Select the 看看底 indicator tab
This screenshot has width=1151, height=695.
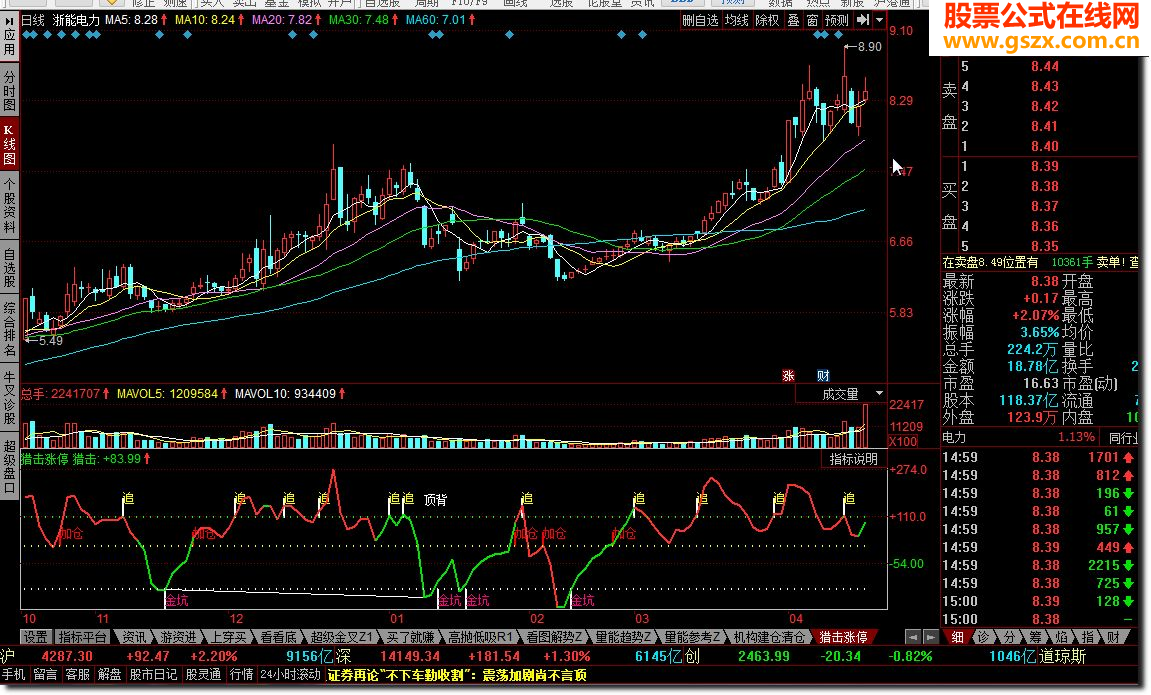278,637
